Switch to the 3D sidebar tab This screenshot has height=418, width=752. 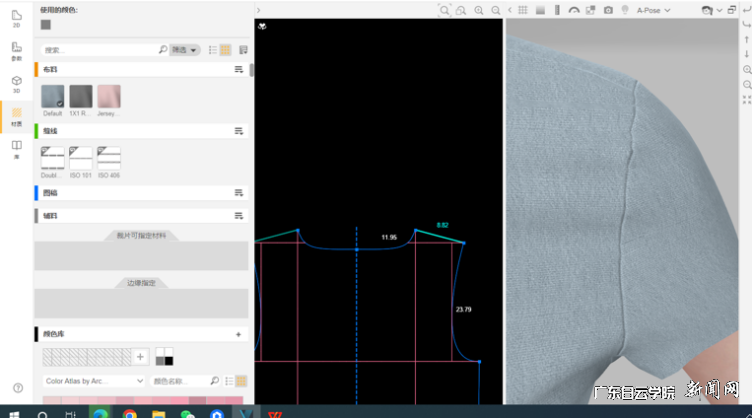click(x=16, y=83)
